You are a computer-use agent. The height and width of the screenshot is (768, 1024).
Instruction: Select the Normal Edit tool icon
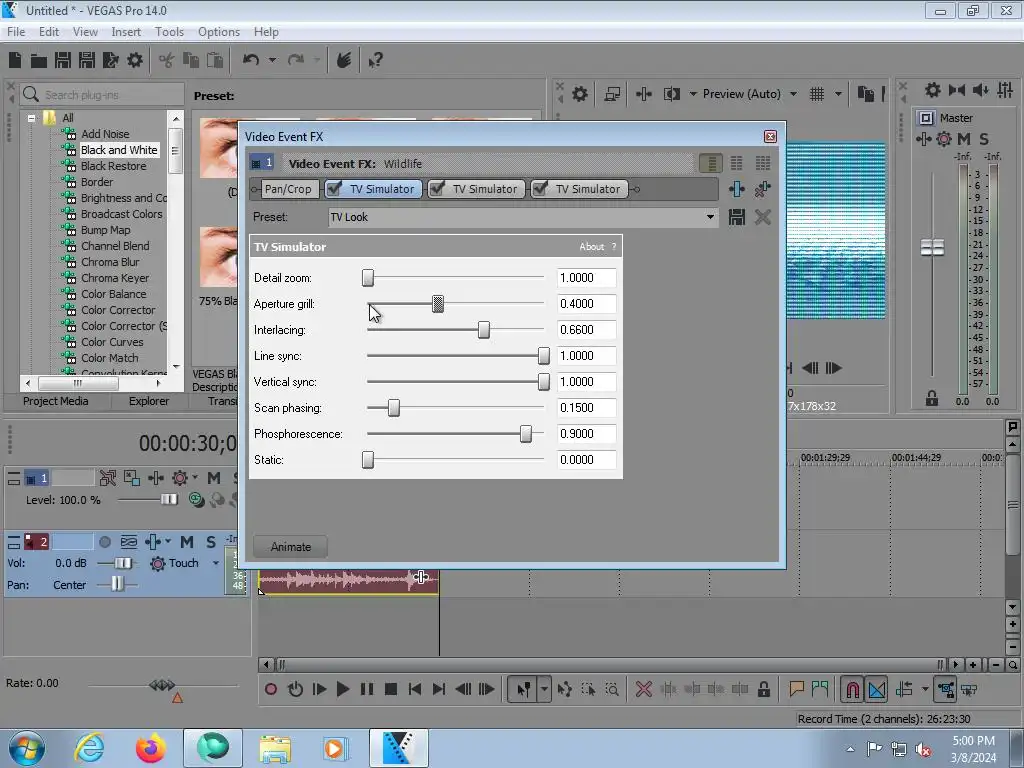(523, 689)
